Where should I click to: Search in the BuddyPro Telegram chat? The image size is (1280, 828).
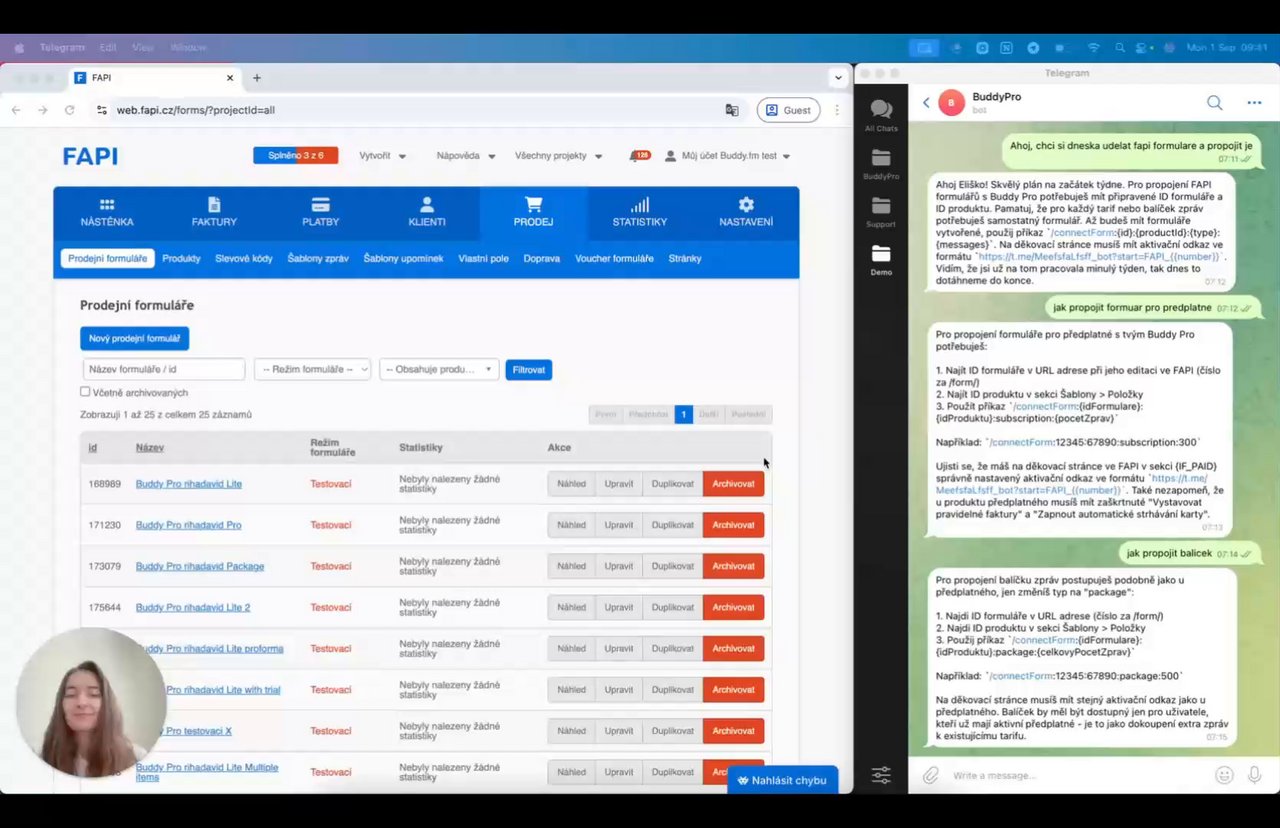tap(1214, 102)
